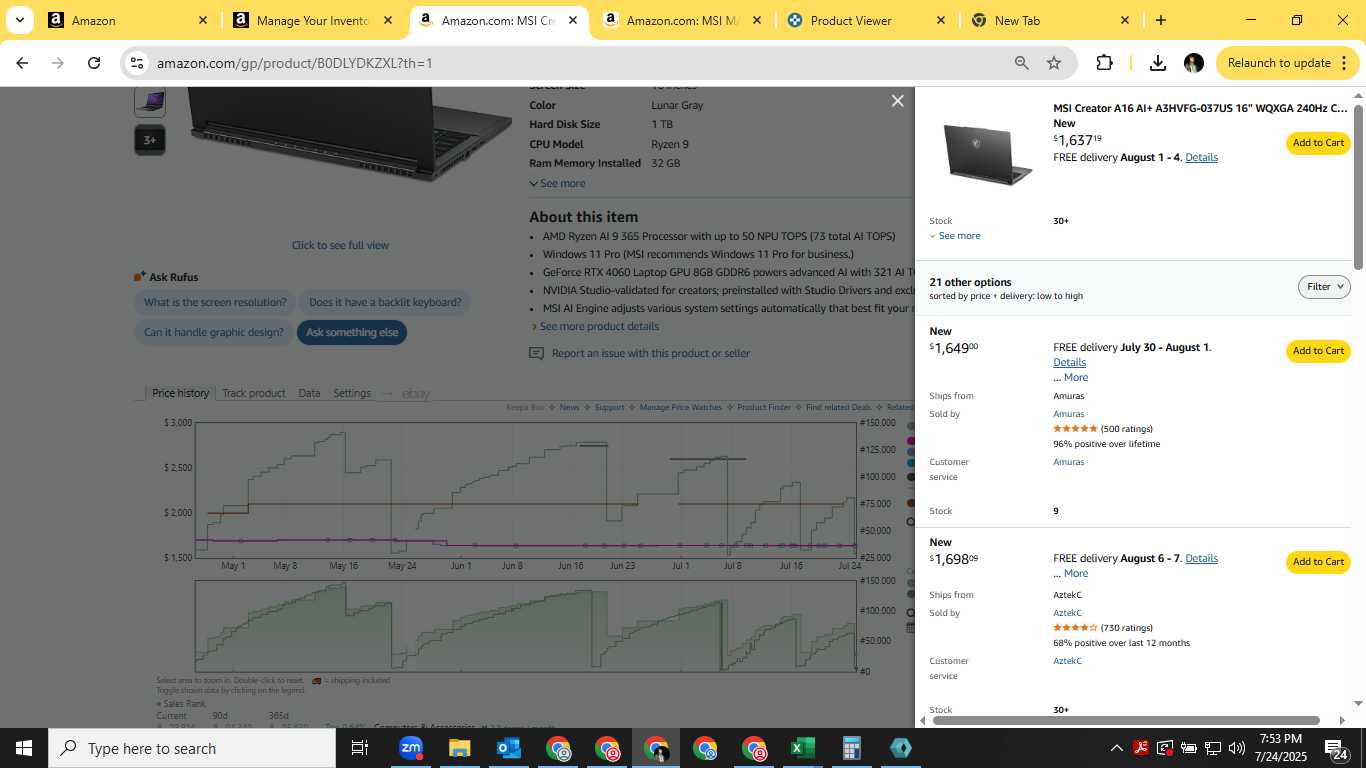Viewport: 1366px width, 768px height.
Task: Switch to Manage Your Inventory tab
Action: [x=312, y=20]
